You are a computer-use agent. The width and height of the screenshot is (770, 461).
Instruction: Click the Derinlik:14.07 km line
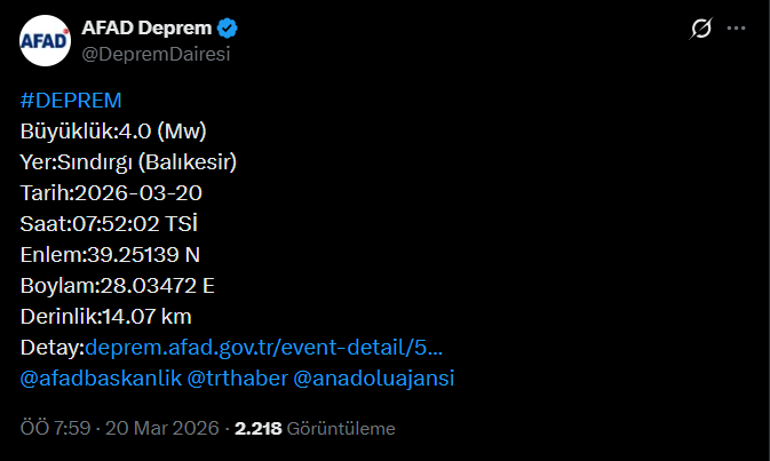[x=106, y=316]
